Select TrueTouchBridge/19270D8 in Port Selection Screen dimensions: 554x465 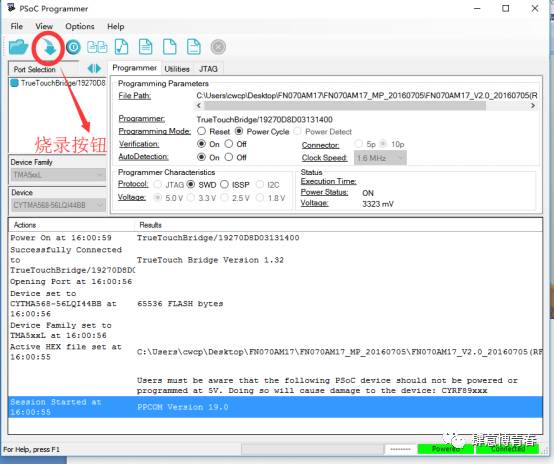click(x=58, y=83)
